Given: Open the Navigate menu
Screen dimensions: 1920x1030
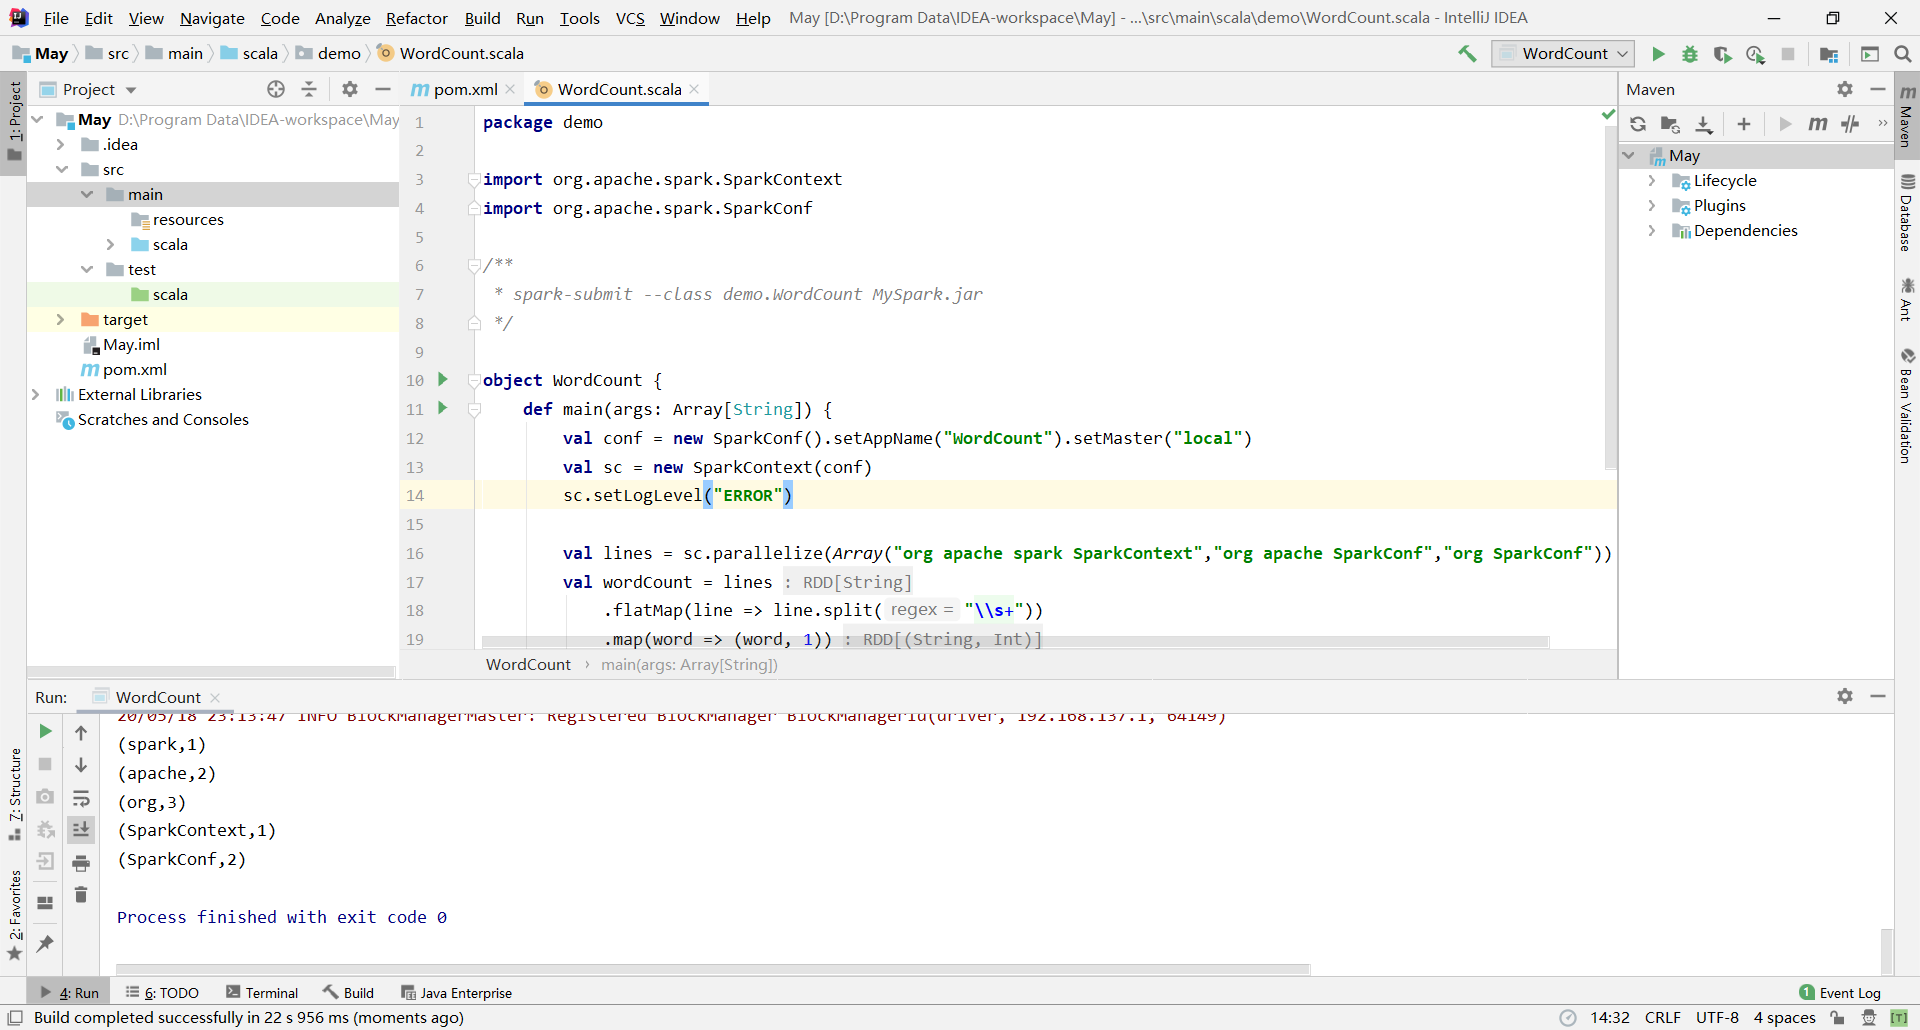Looking at the screenshot, I should [212, 18].
